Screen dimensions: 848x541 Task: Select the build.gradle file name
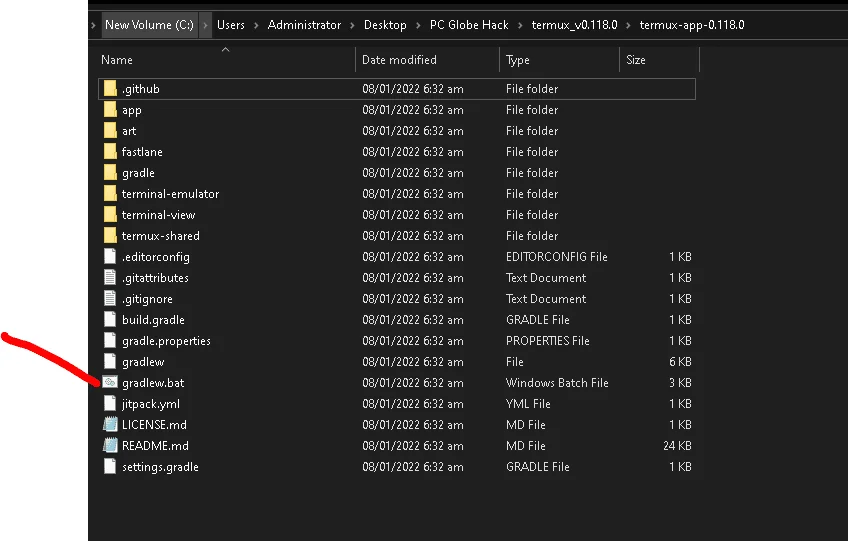click(x=153, y=320)
